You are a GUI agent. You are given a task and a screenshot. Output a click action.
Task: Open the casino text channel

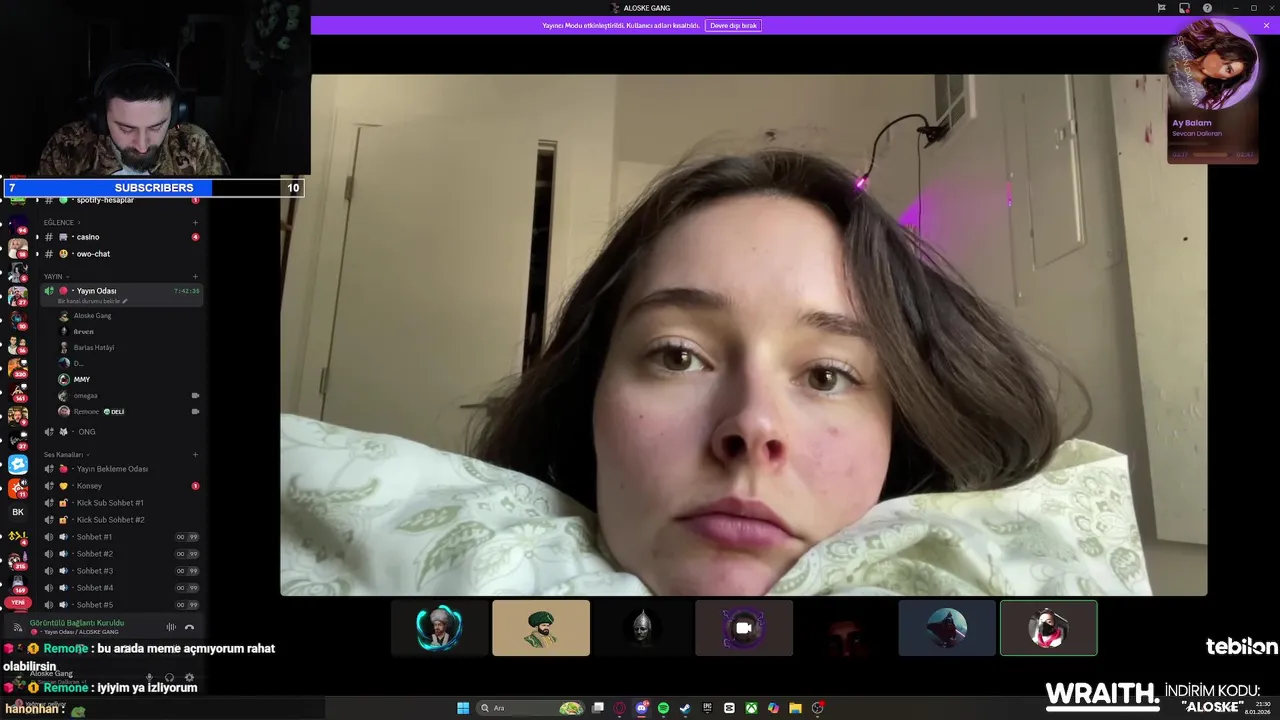(x=121, y=237)
